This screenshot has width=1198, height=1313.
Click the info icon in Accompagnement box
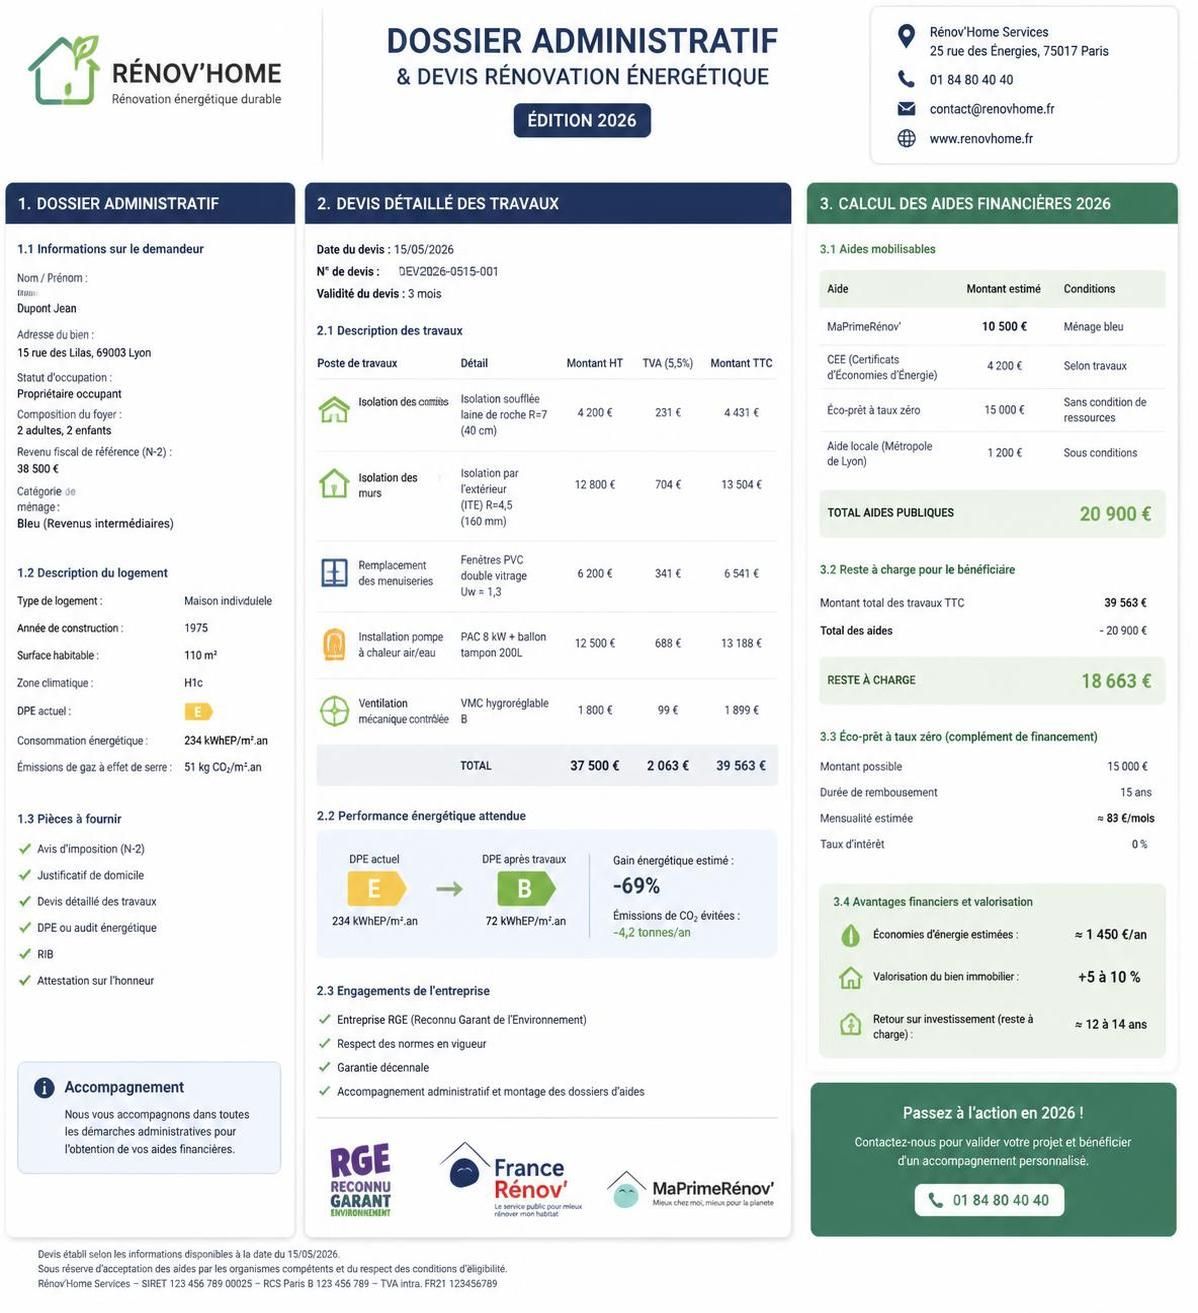tap(44, 1087)
